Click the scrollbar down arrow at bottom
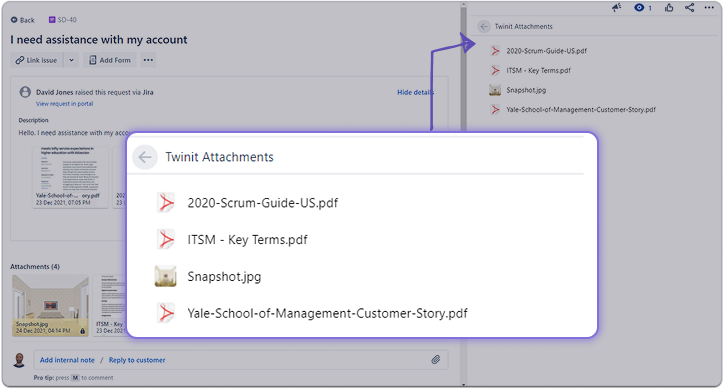 (463, 385)
